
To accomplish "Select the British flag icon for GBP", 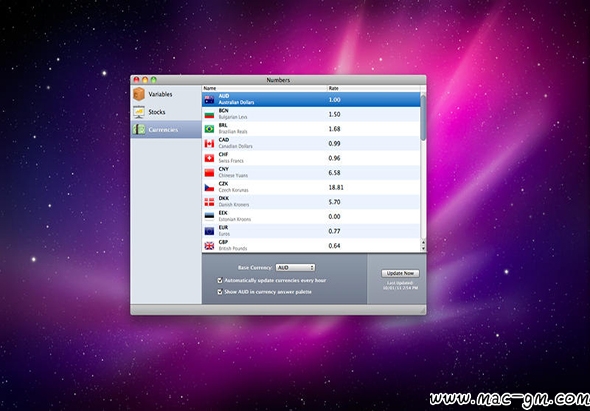I will [x=209, y=246].
